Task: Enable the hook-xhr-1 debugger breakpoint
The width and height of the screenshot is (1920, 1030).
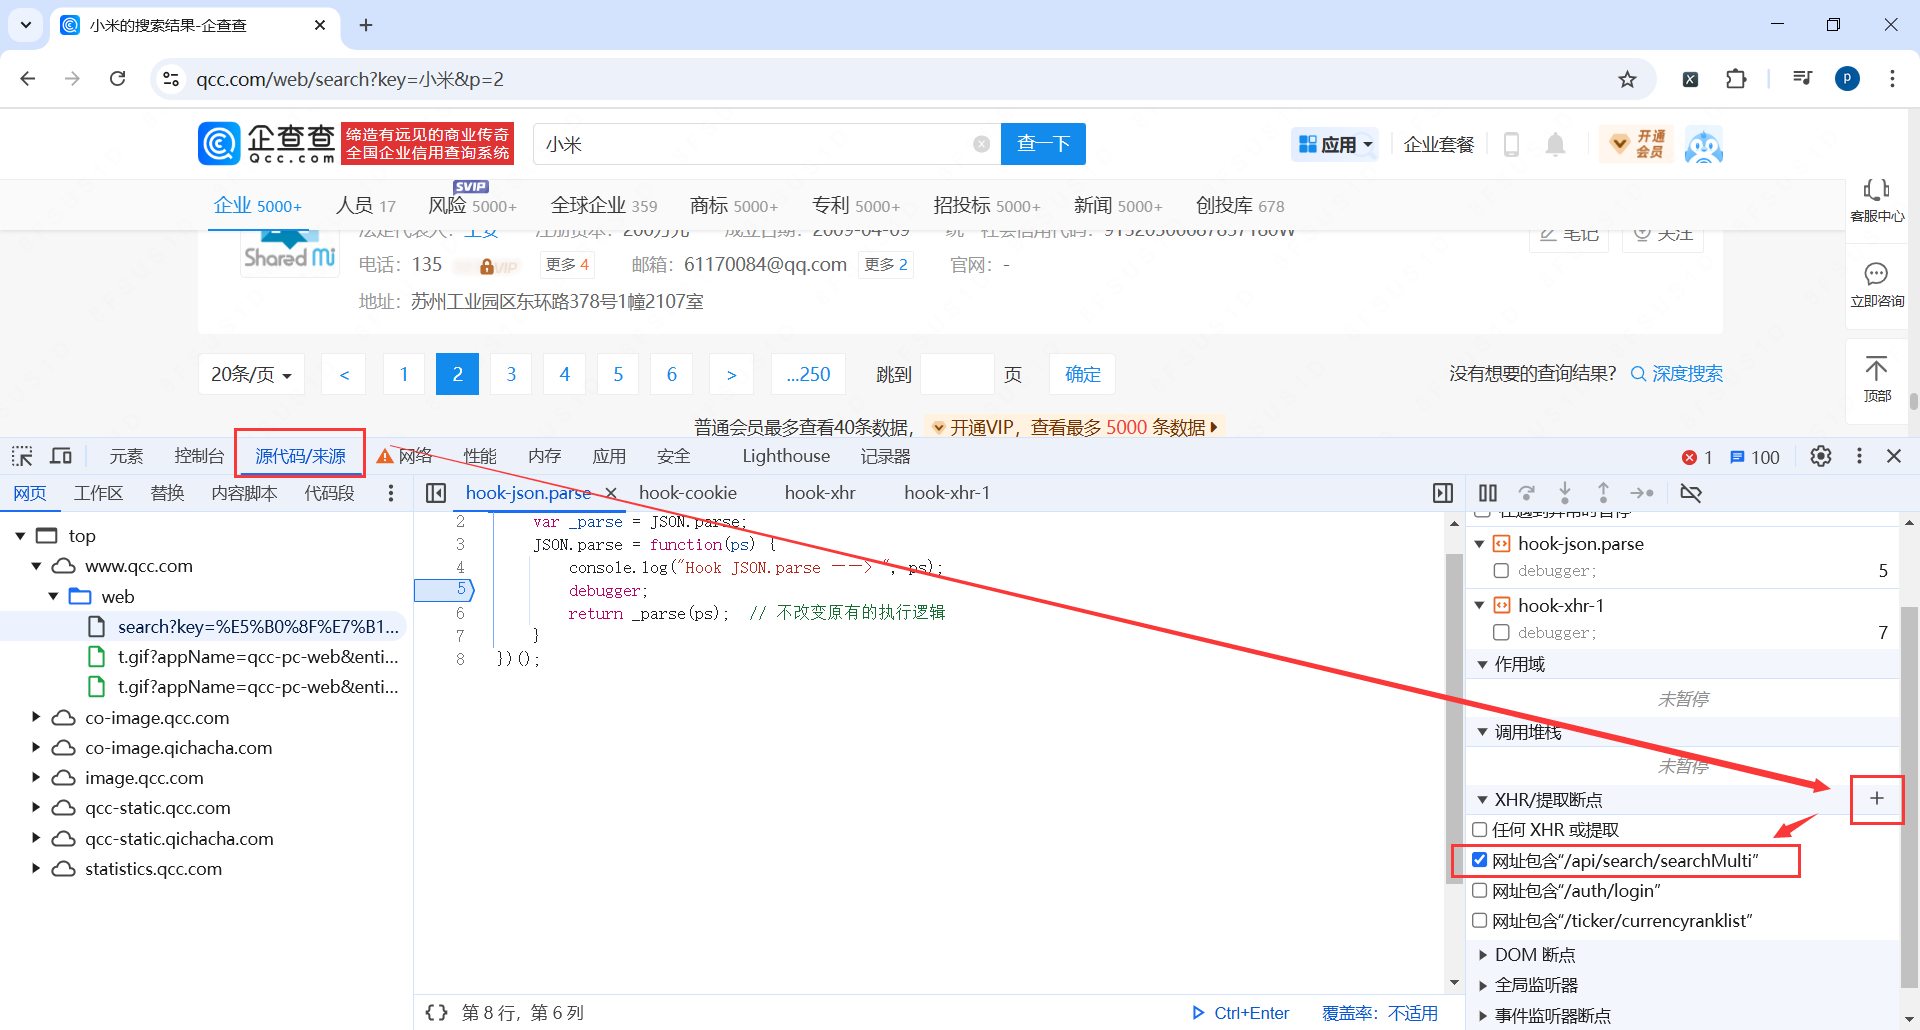Action: pos(1501,633)
